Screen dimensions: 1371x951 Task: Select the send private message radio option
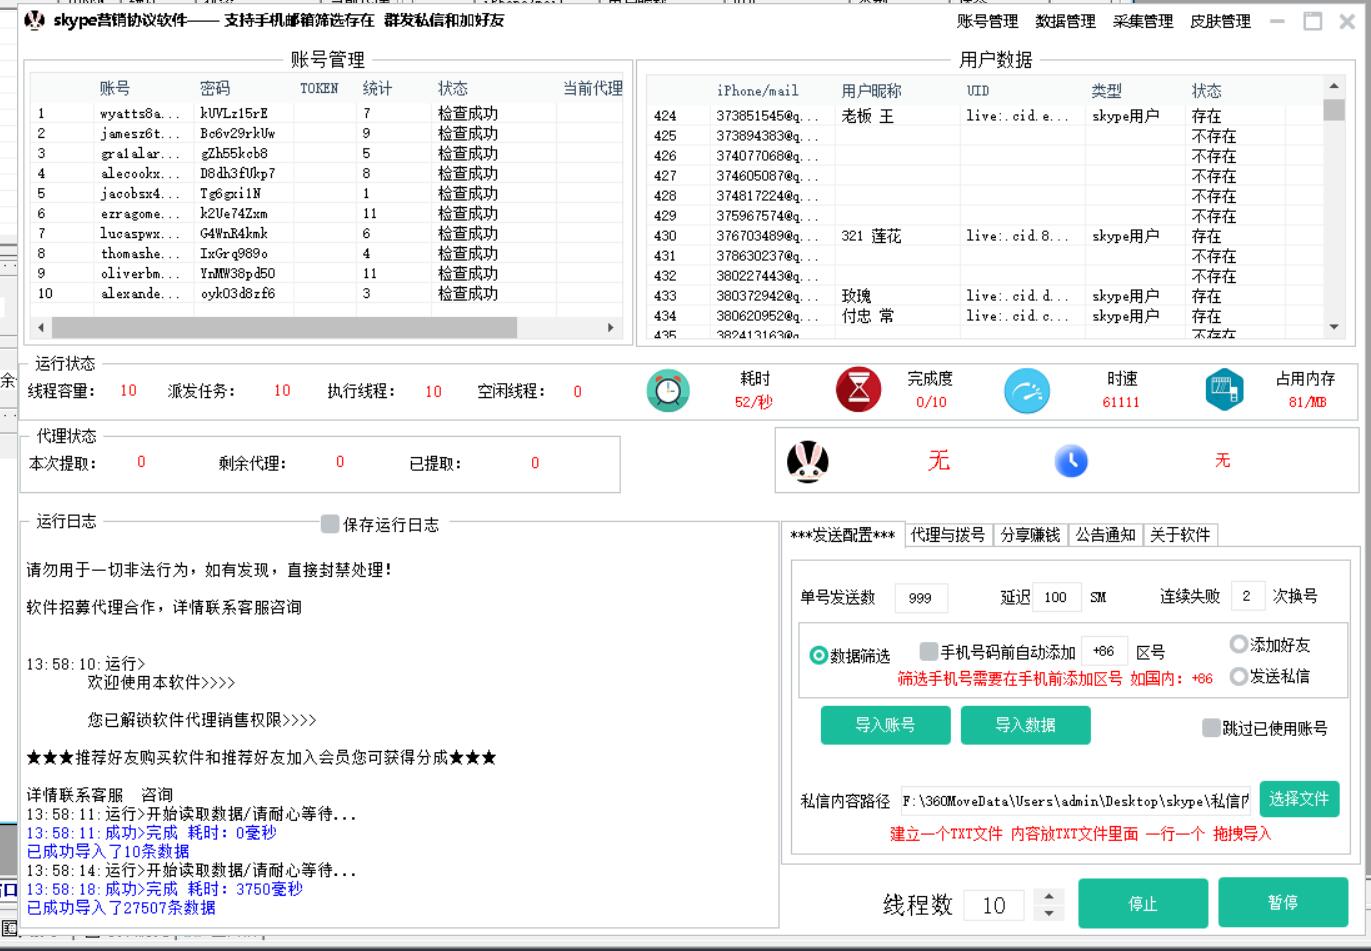pos(1239,677)
